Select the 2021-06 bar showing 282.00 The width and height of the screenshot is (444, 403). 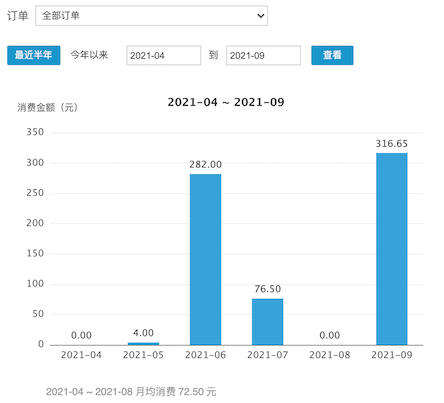click(205, 259)
